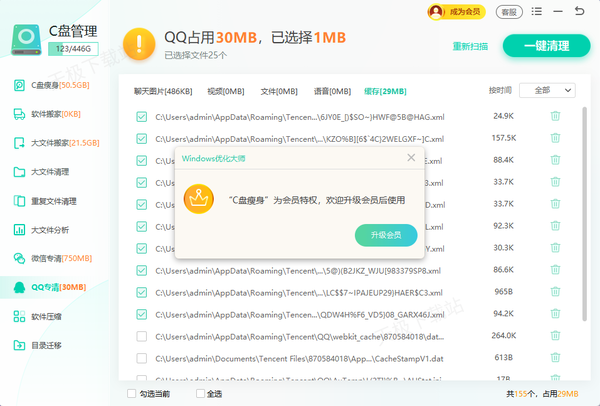Check the webkit_cache file row checkbox

coord(142,336)
